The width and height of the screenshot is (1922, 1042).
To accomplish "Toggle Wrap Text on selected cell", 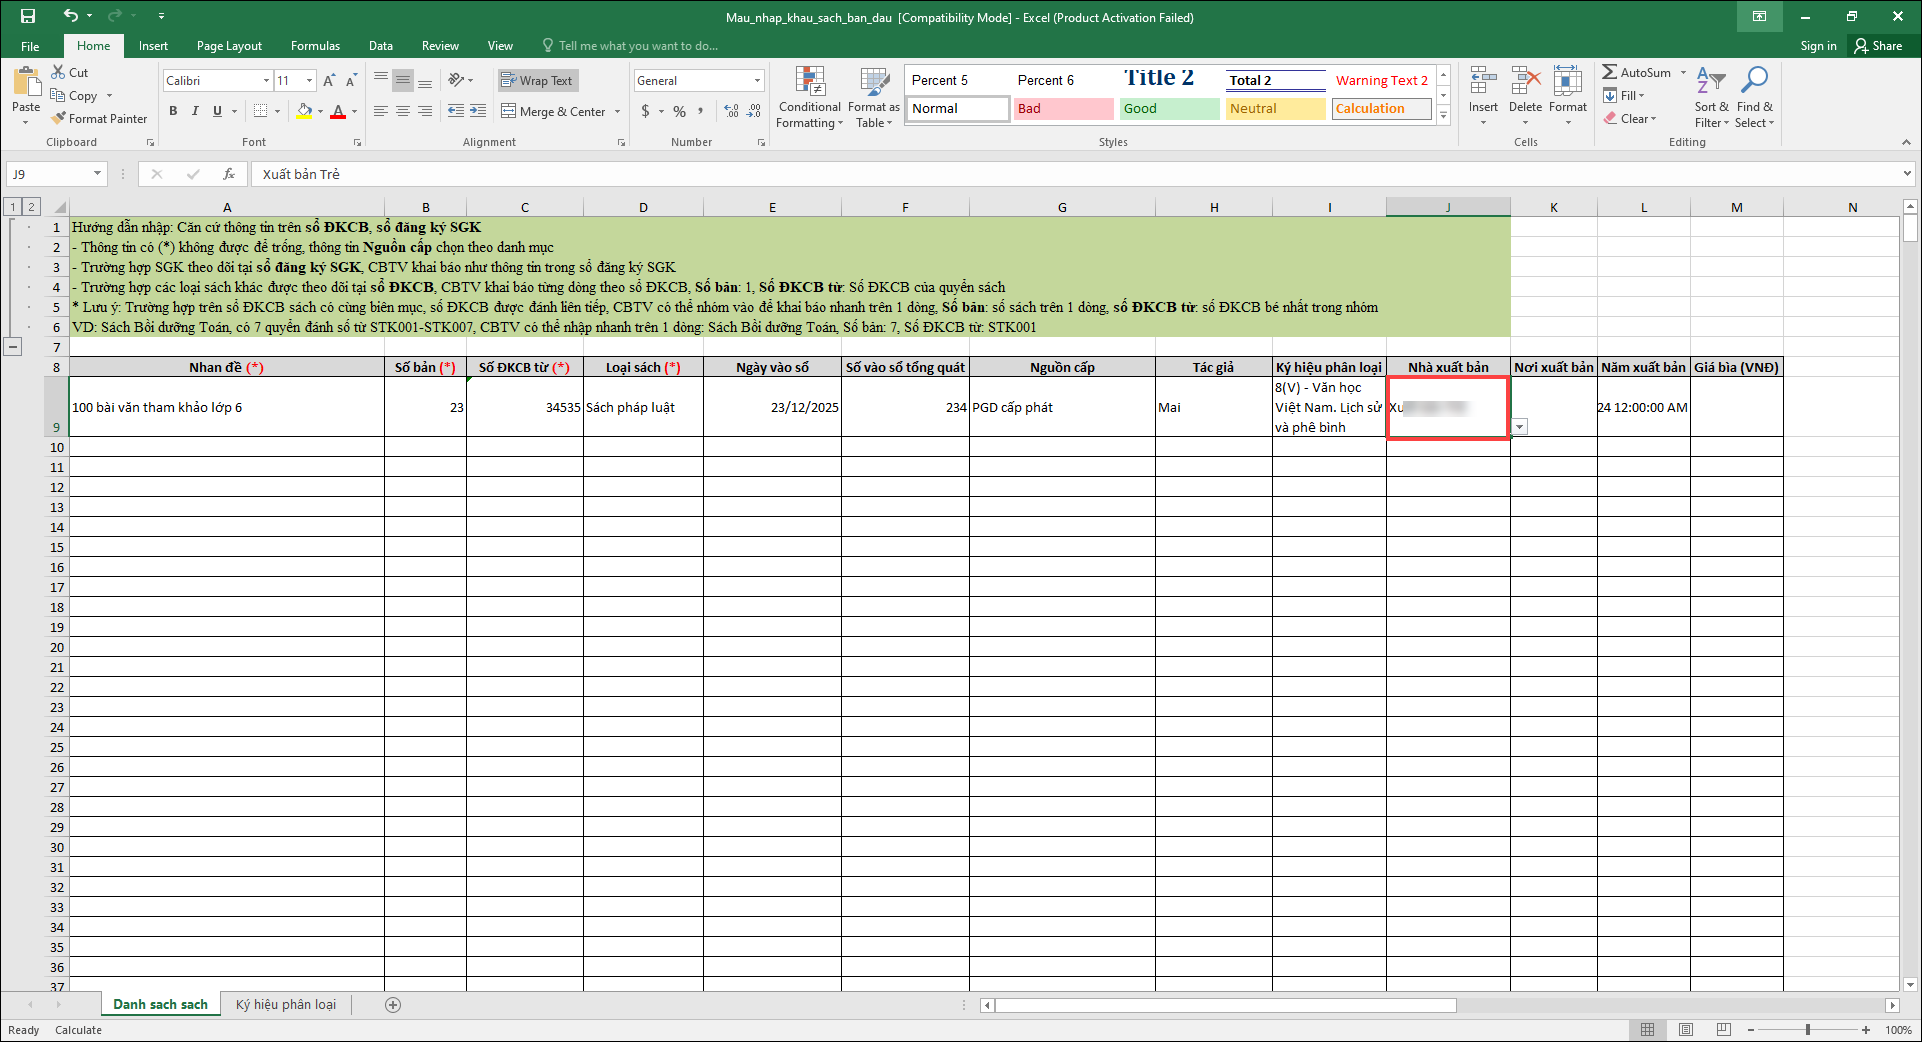I will 537,81.
